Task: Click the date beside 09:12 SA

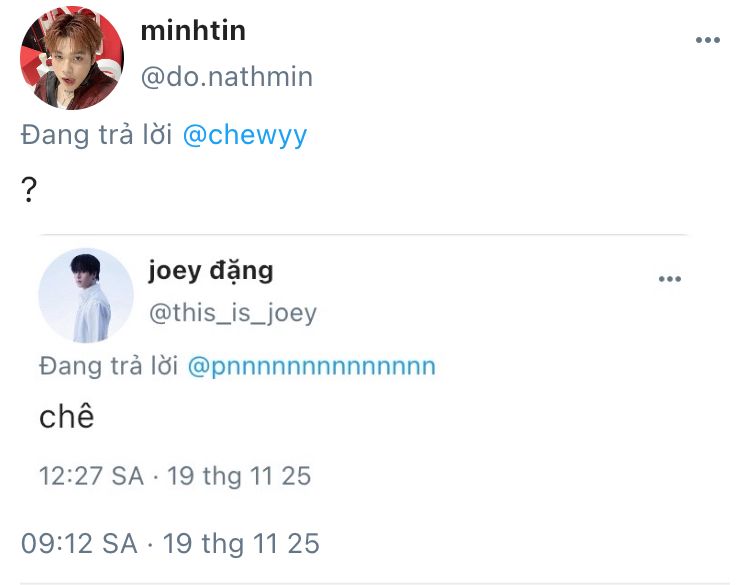Action: (x=243, y=543)
